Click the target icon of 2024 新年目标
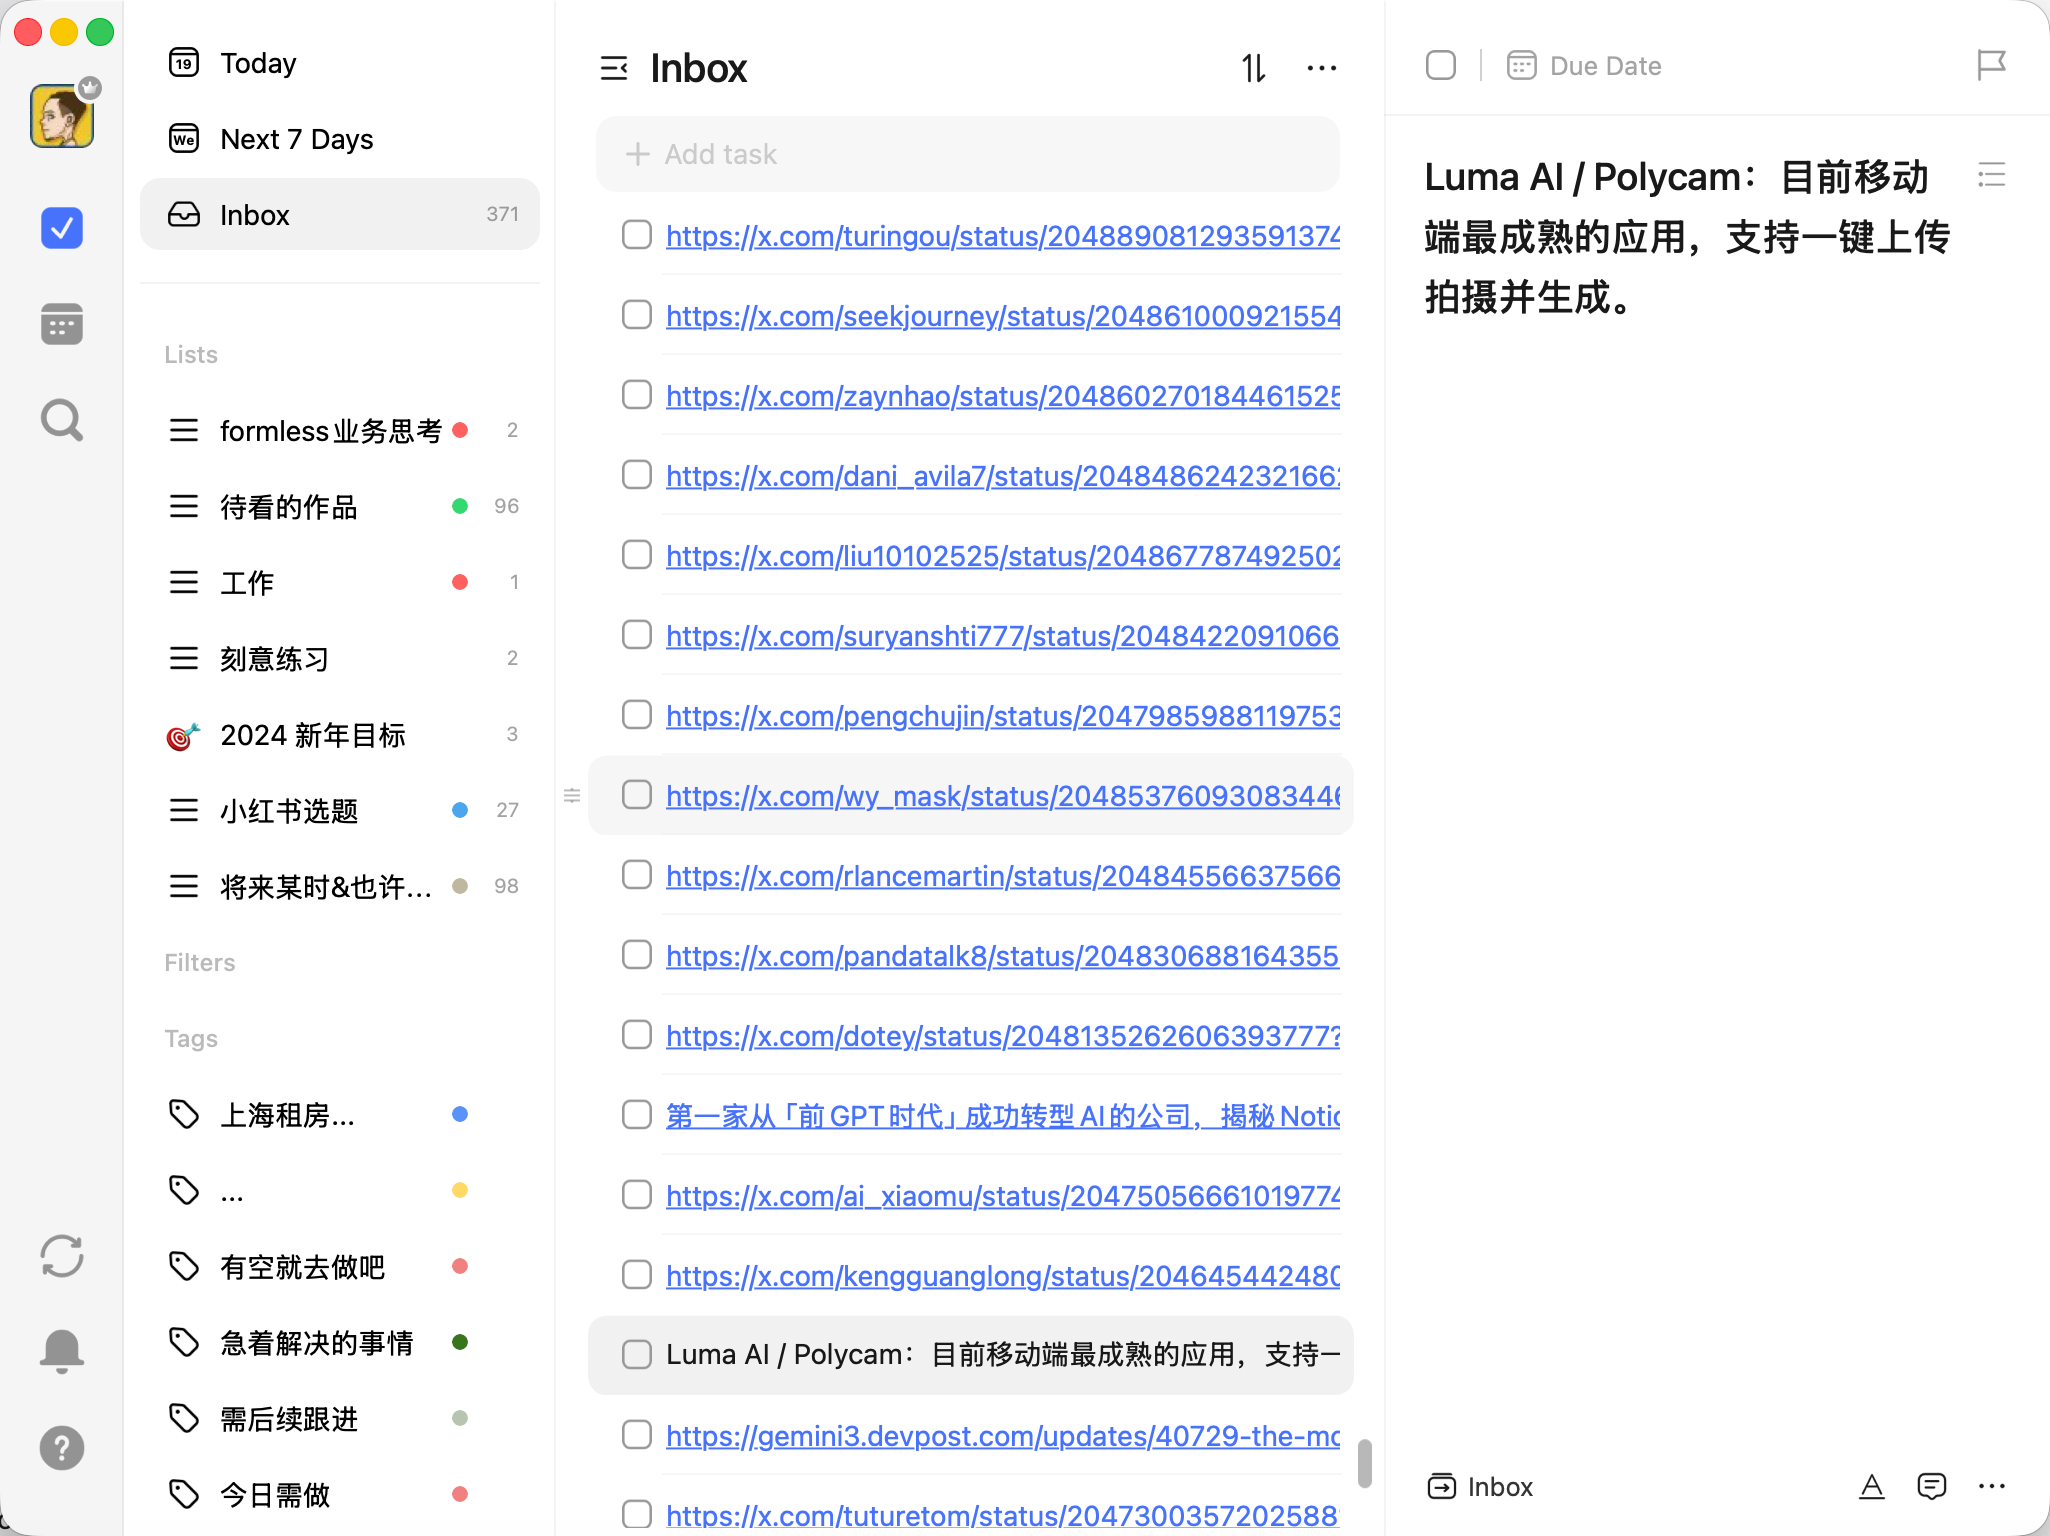Screen dimensions: 2050x1536 click(x=183, y=736)
